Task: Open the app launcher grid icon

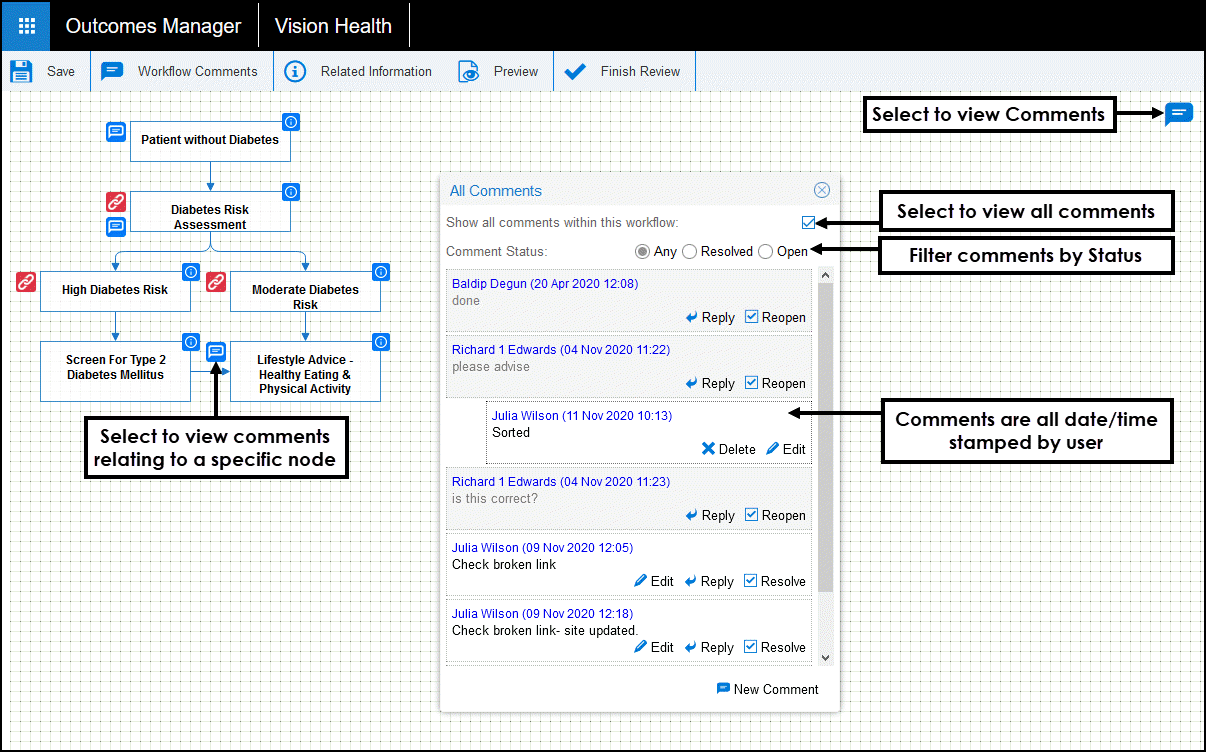Action: [26, 26]
